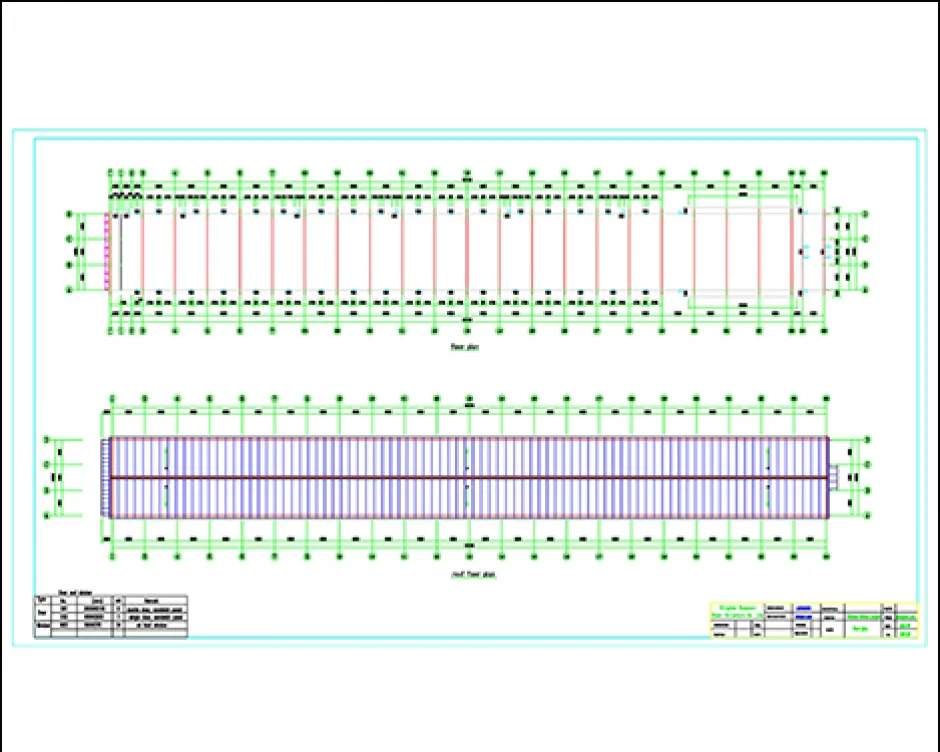Click the top-right grid bubble of floor plan
940x752 pixels.
tap(825, 173)
